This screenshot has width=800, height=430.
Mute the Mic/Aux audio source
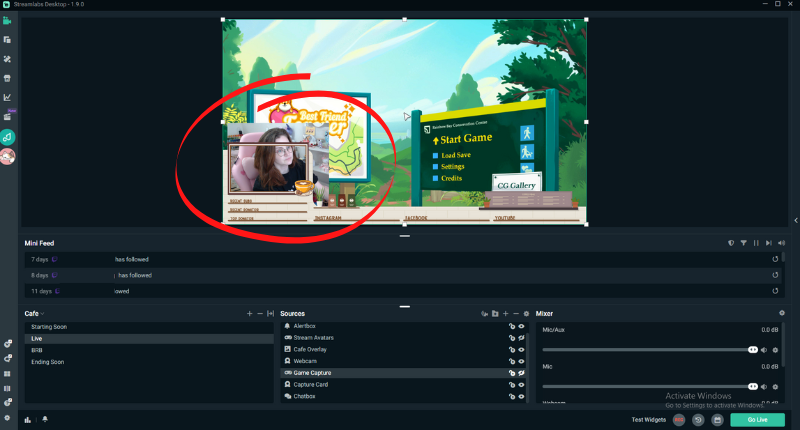pos(764,350)
